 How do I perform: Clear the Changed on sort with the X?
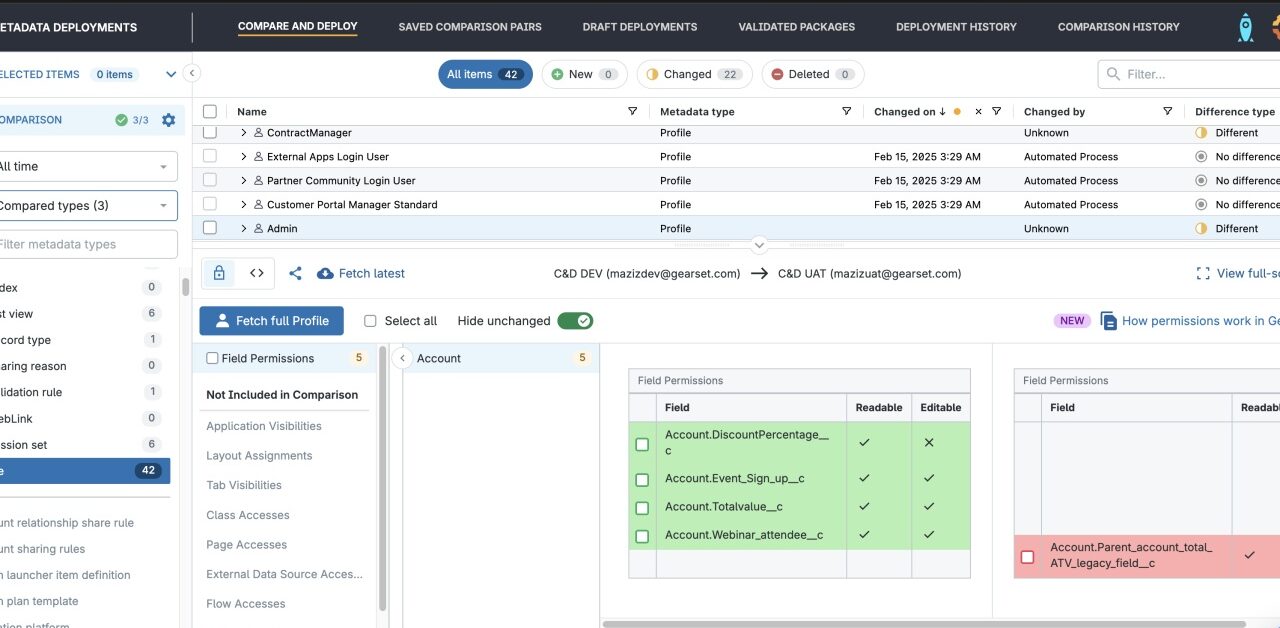click(x=978, y=112)
